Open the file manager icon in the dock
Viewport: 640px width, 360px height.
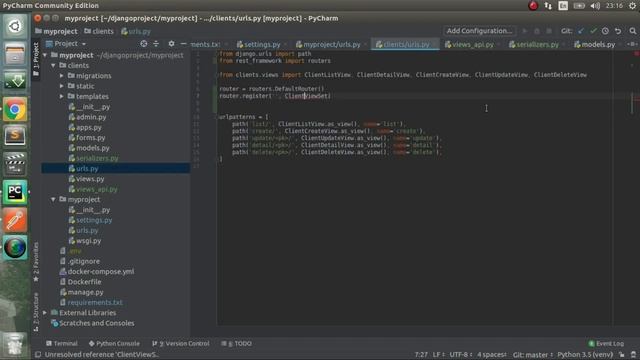pos(15,54)
